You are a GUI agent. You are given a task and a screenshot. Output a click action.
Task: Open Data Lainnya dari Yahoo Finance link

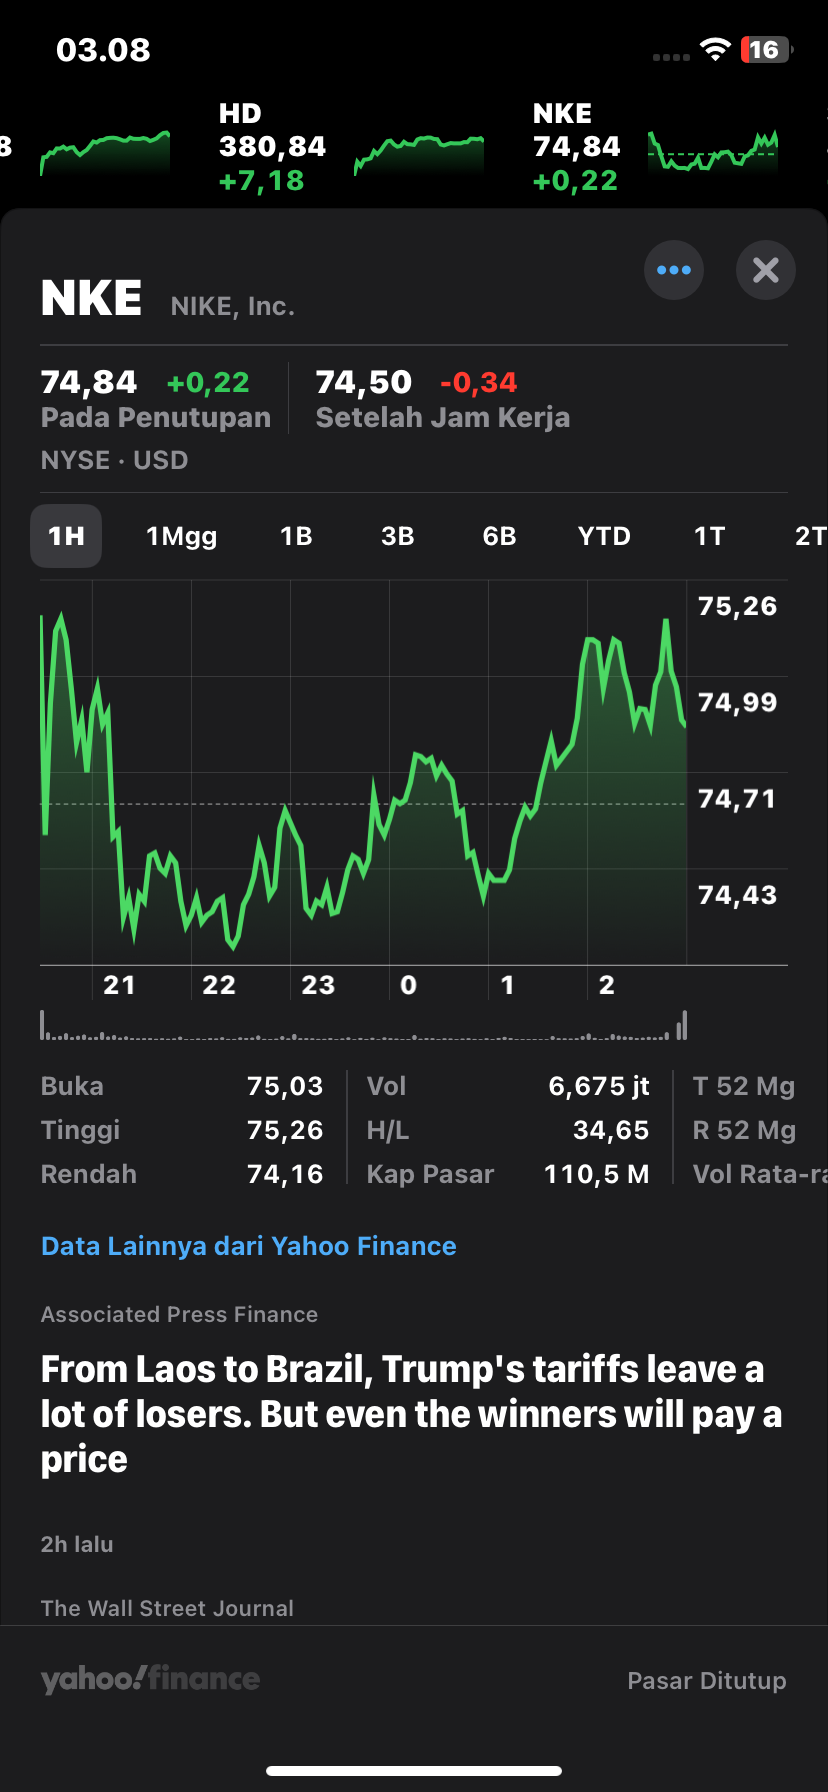pyautogui.click(x=249, y=1246)
